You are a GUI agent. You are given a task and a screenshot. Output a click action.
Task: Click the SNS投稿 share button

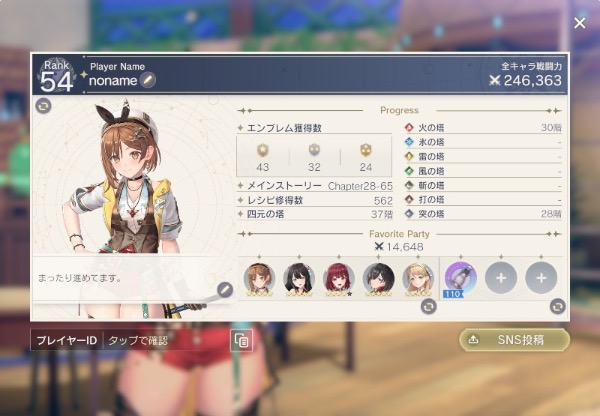click(x=515, y=339)
